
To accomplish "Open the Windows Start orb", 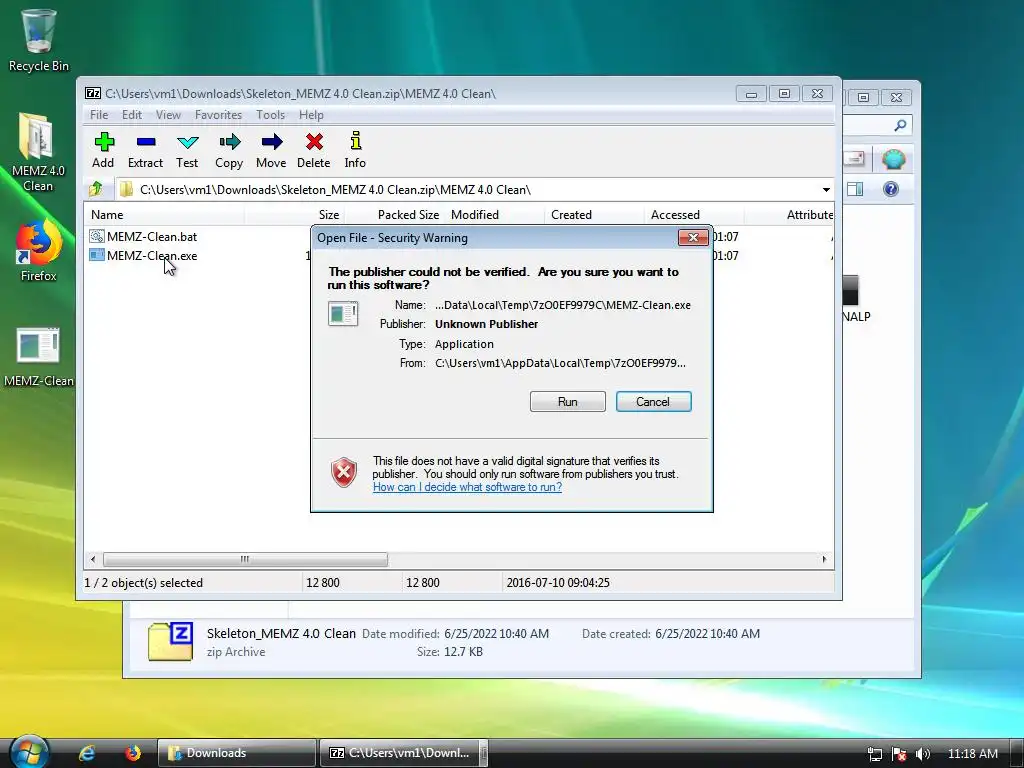I will point(29,752).
